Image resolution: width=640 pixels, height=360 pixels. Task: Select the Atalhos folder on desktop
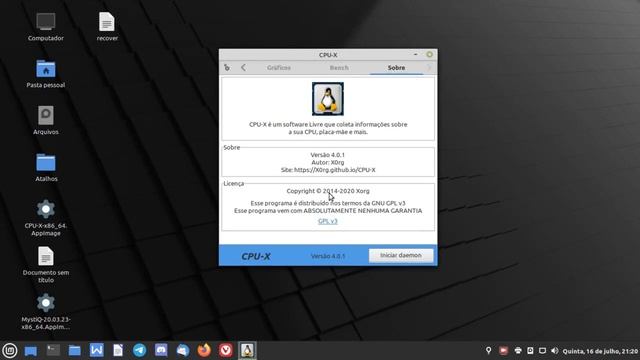coord(46,167)
